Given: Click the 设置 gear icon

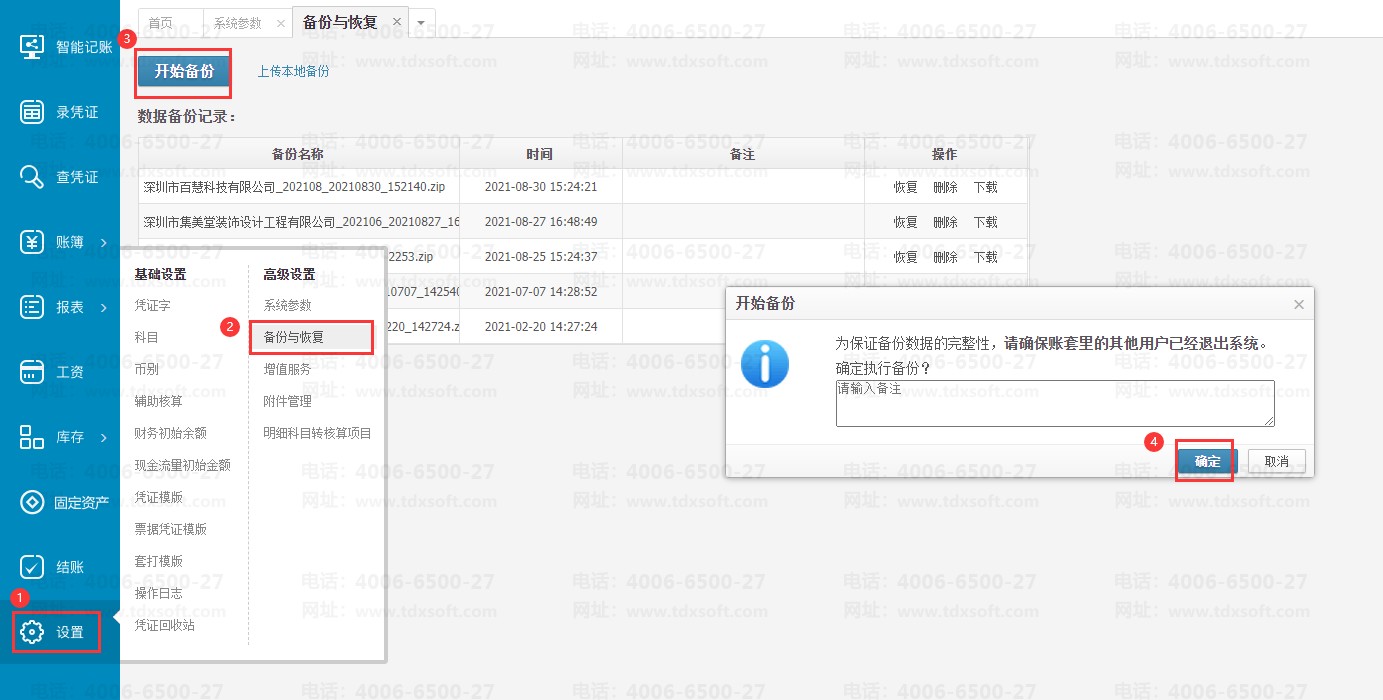Looking at the screenshot, I should (32, 632).
